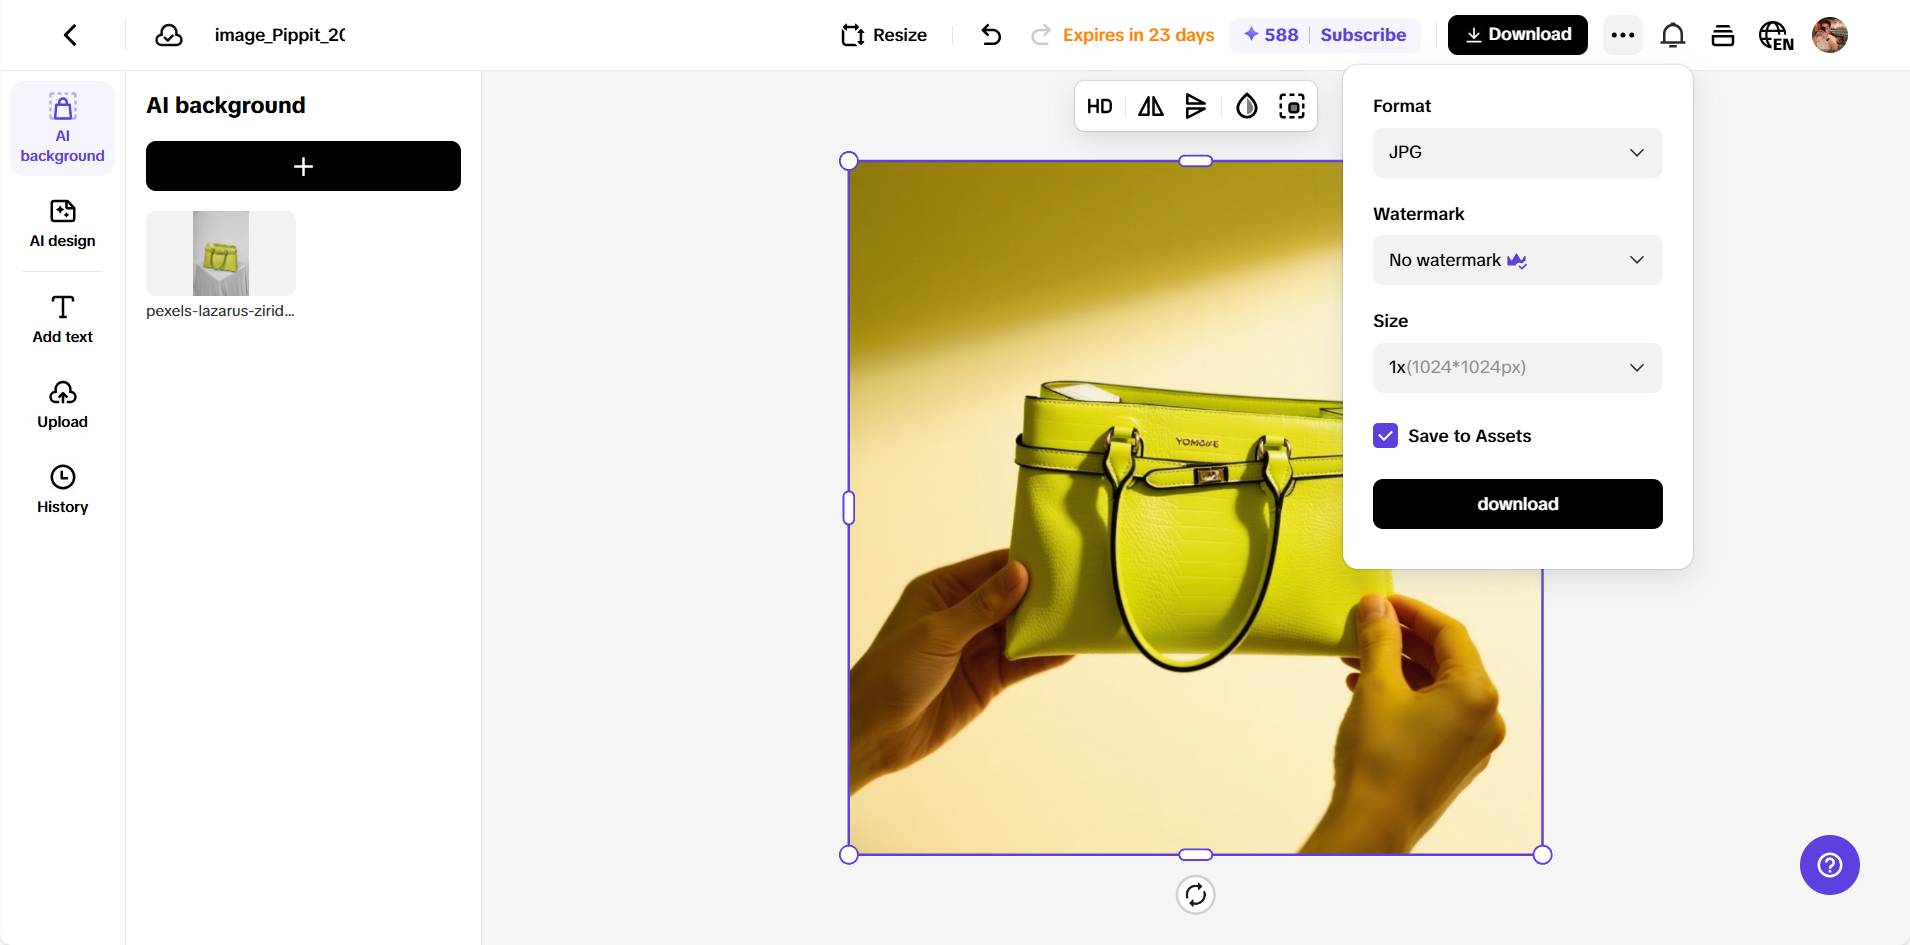Add a new AI background with plus button
The image size is (1910, 945).
[x=303, y=166]
